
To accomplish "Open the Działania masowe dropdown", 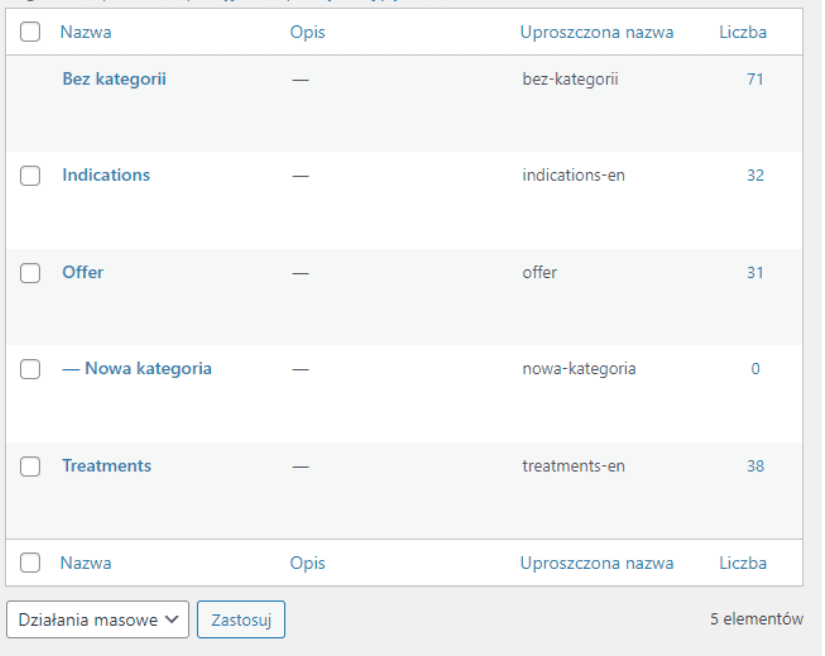I will click(x=98, y=620).
